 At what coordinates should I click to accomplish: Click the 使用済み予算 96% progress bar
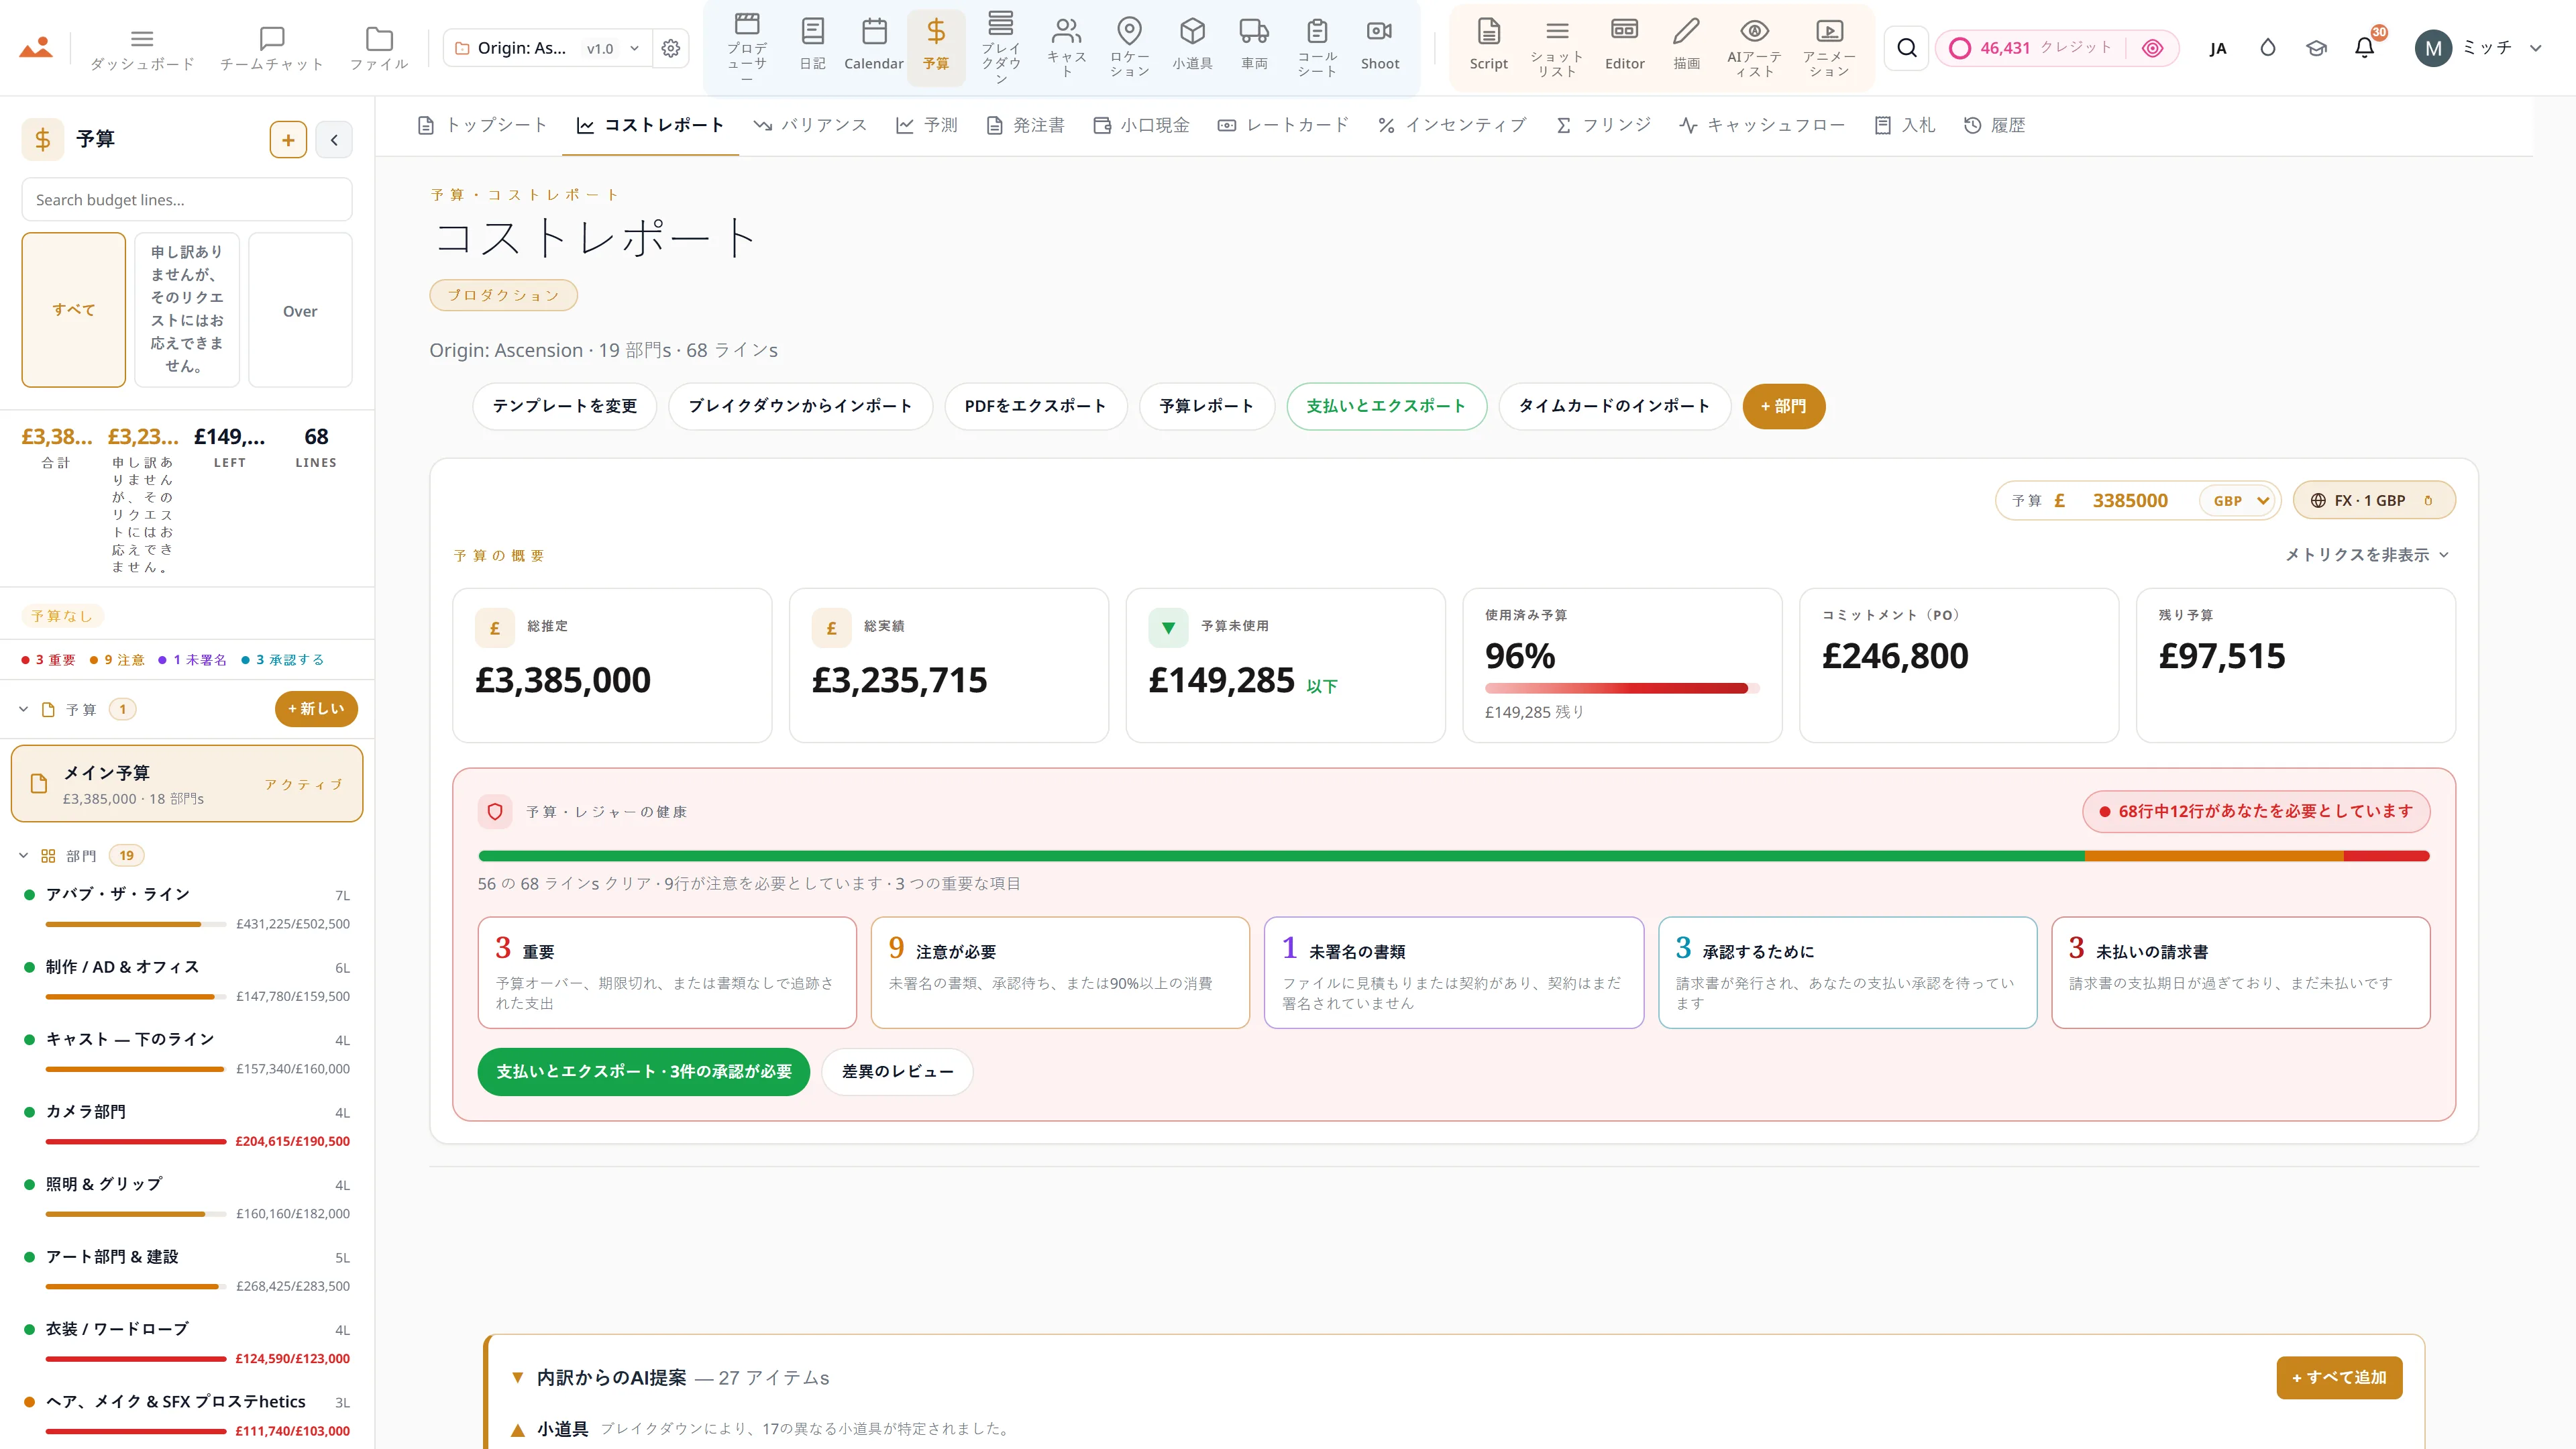[x=1621, y=688]
